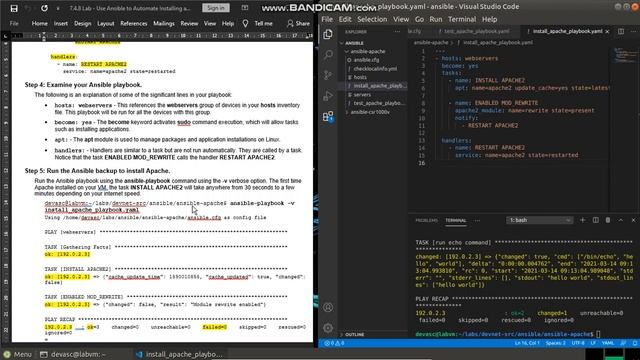
Task: Open Quick Access Toolbar customize dropdown in Word
Action: click(58, 8)
